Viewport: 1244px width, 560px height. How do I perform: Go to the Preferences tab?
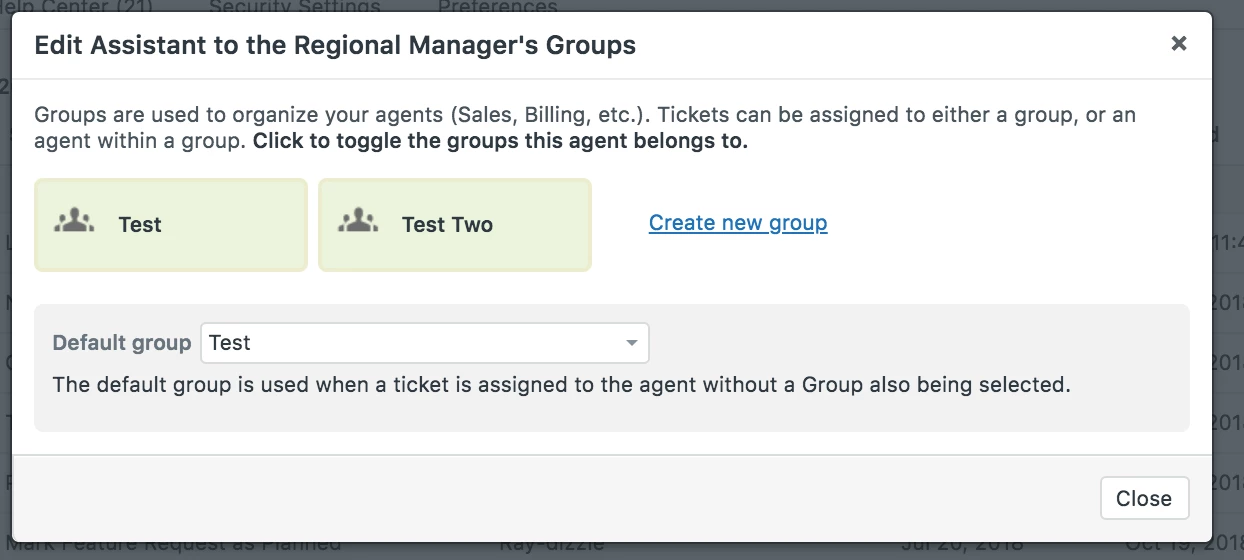pyautogui.click(x=497, y=7)
